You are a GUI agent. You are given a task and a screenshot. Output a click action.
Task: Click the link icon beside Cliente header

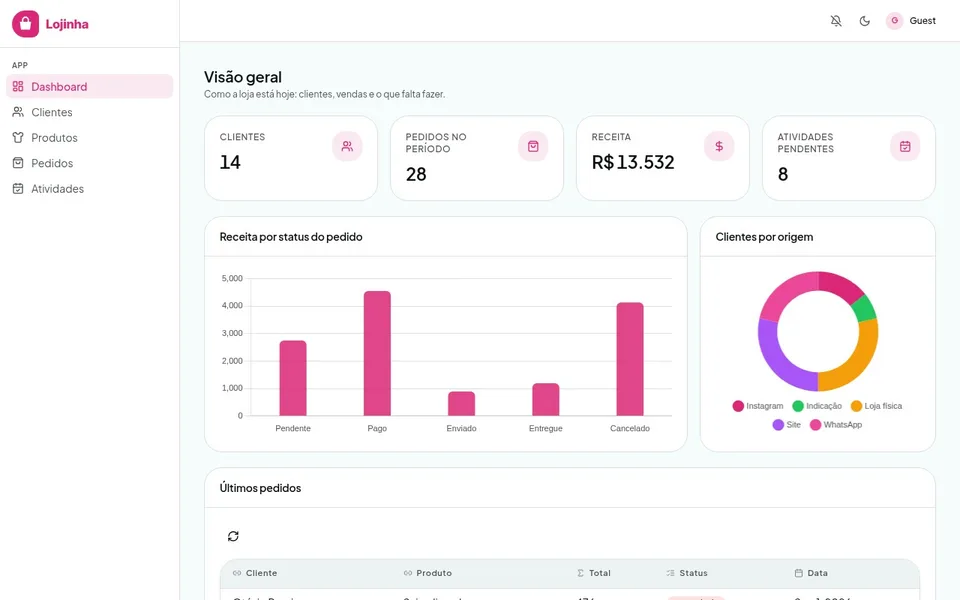237,573
